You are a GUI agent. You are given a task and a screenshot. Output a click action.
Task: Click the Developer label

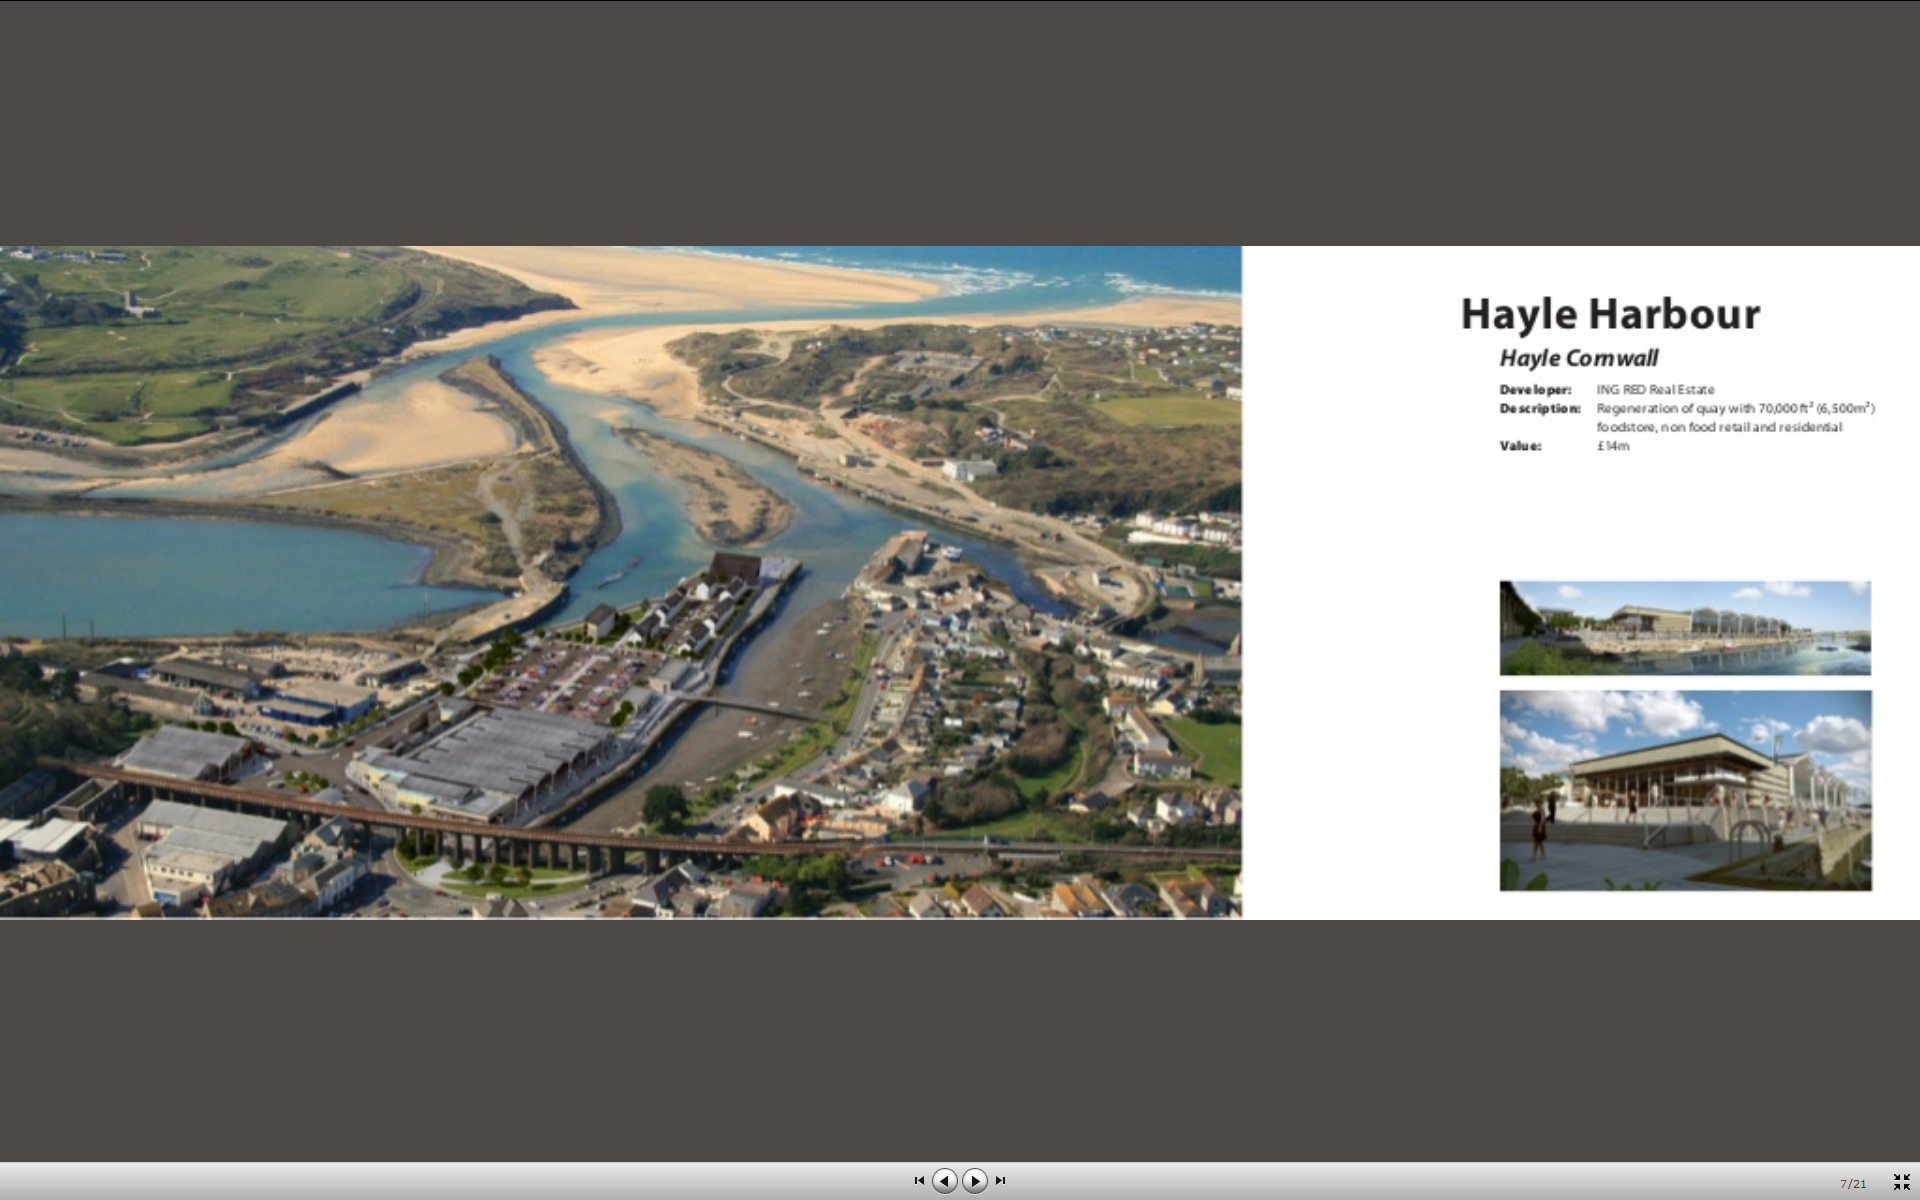pyautogui.click(x=1535, y=390)
